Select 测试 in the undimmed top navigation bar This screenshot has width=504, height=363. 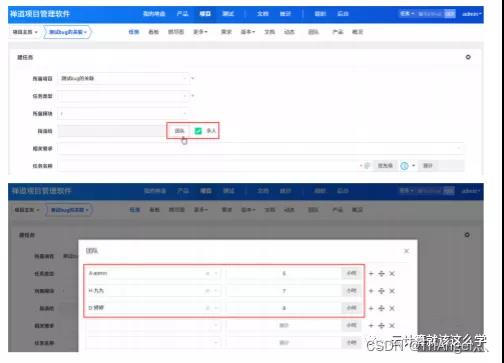(x=228, y=14)
